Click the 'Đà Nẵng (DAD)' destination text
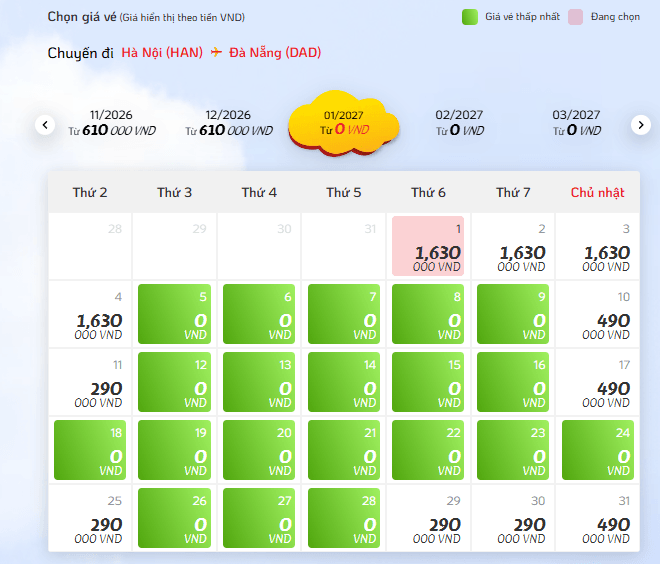The height and width of the screenshot is (564, 660). 275,53
